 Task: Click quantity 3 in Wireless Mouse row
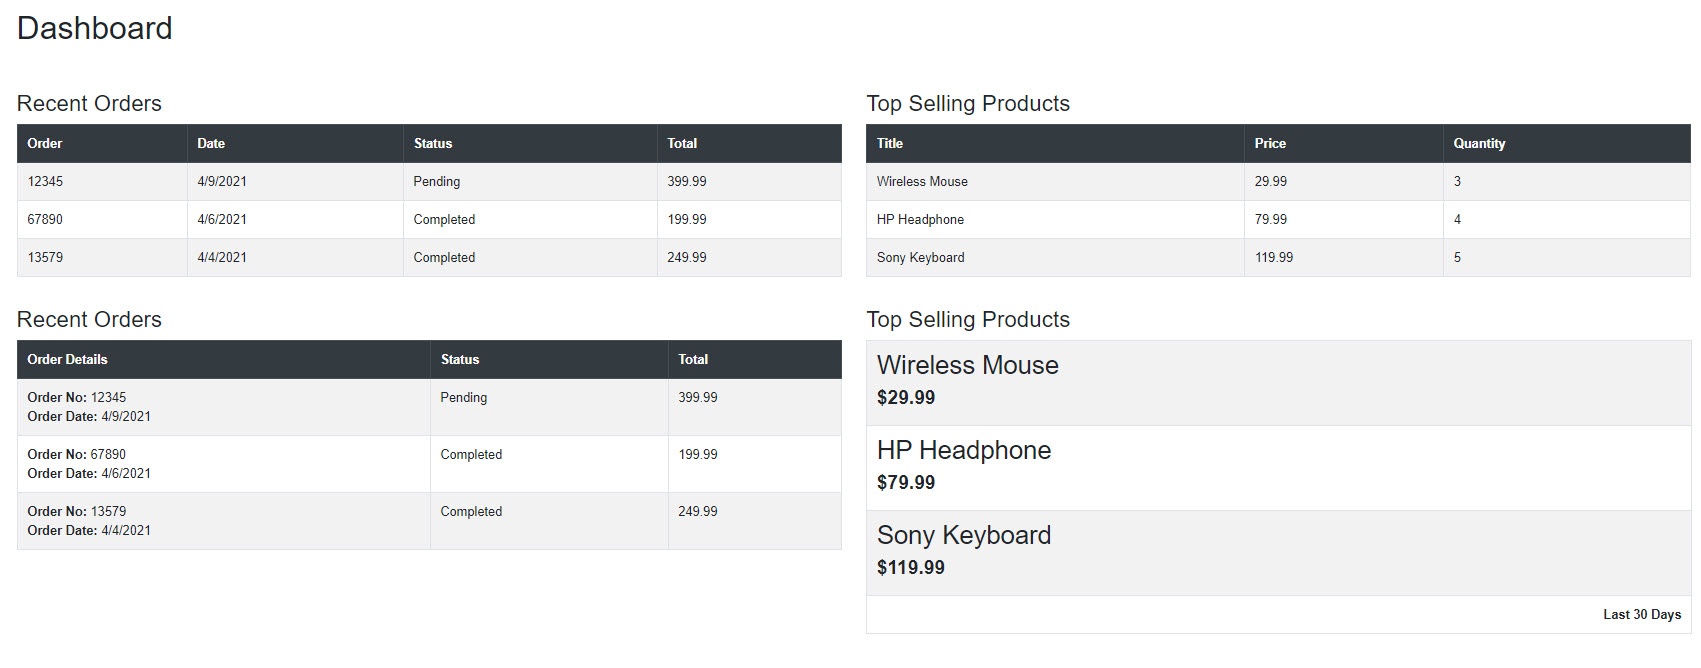click(1457, 181)
